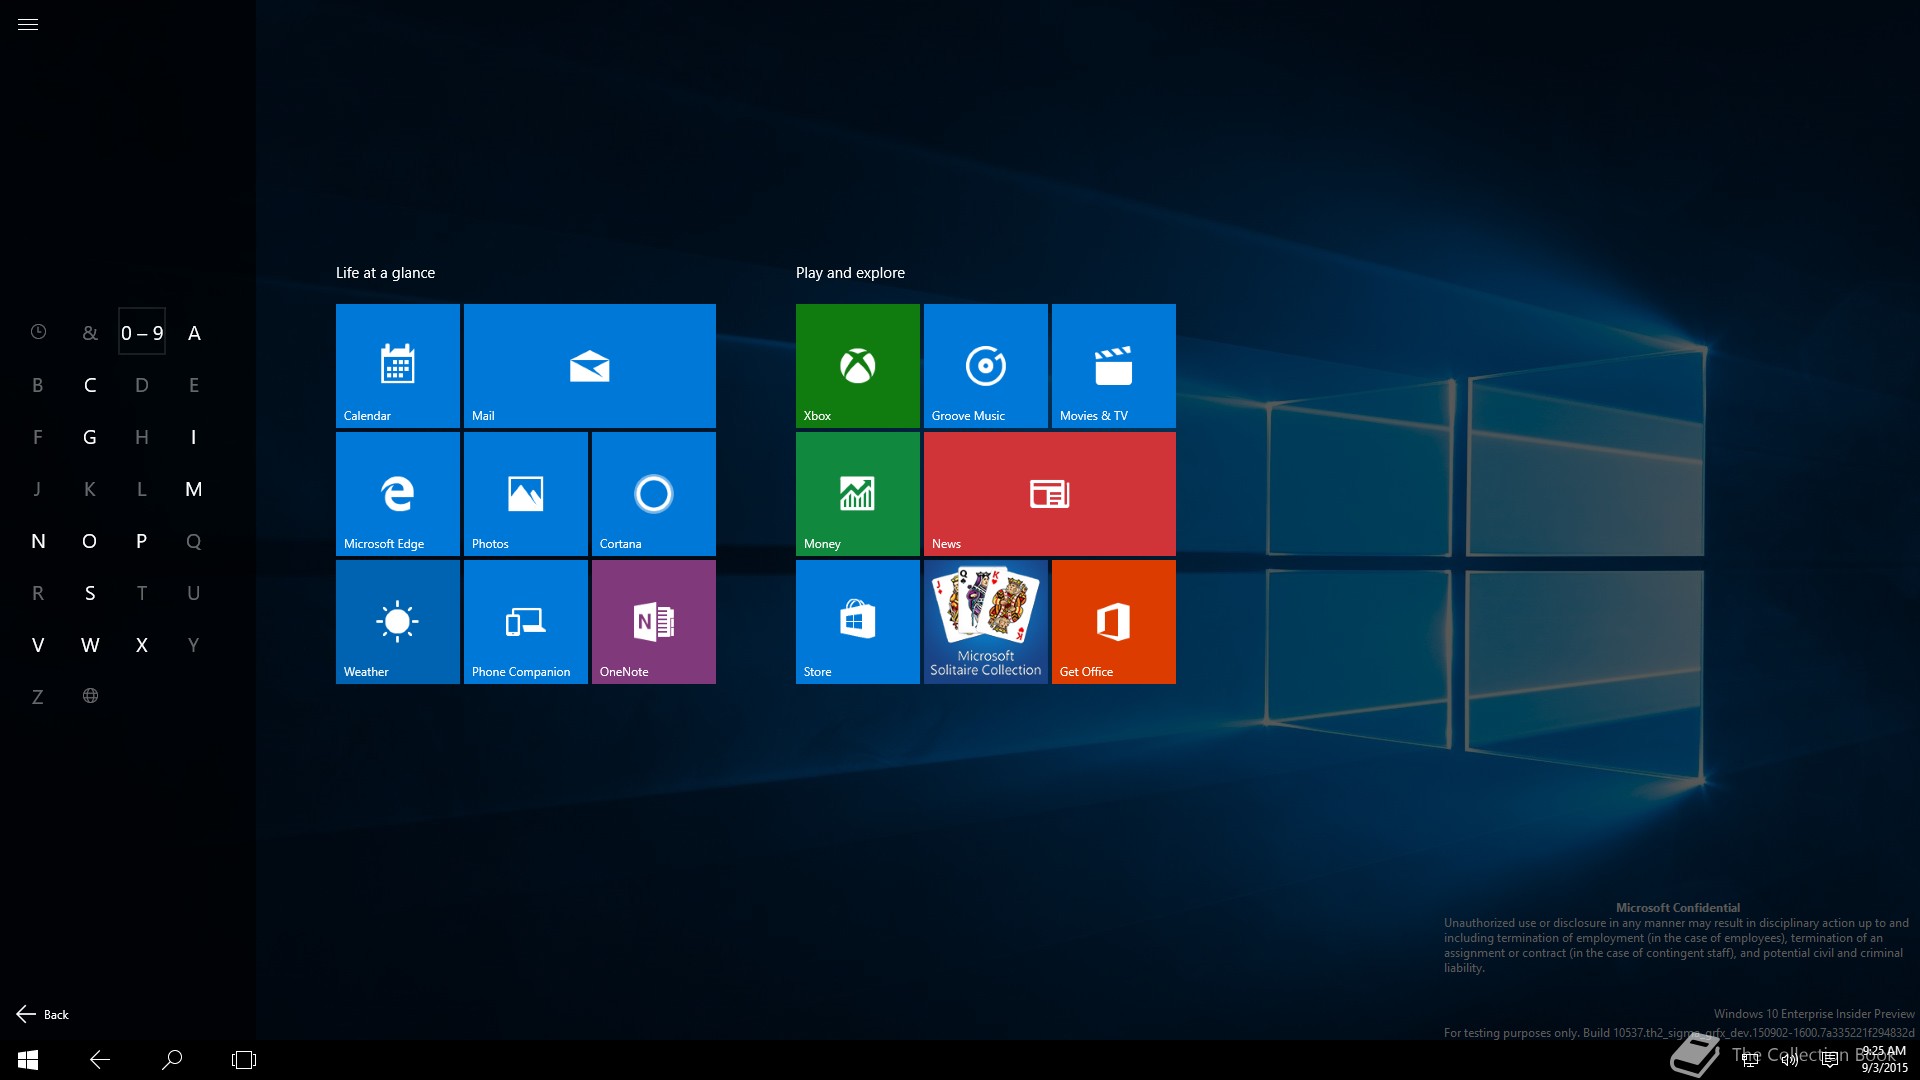
Task: Open Action Center notifications icon
Action: click(x=1830, y=1060)
